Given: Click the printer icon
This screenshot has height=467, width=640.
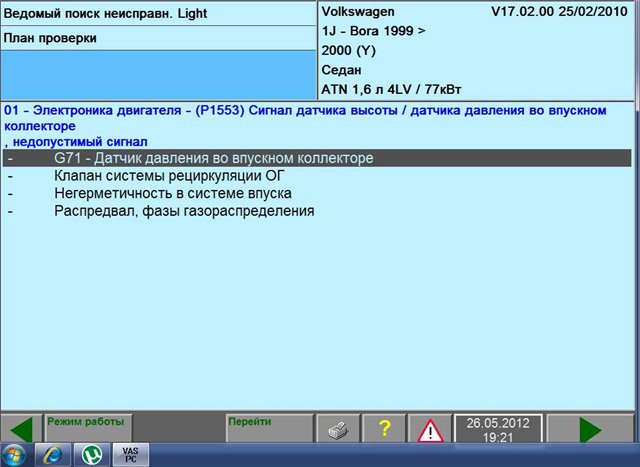Looking at the screenshot, I should pos(338,429).
